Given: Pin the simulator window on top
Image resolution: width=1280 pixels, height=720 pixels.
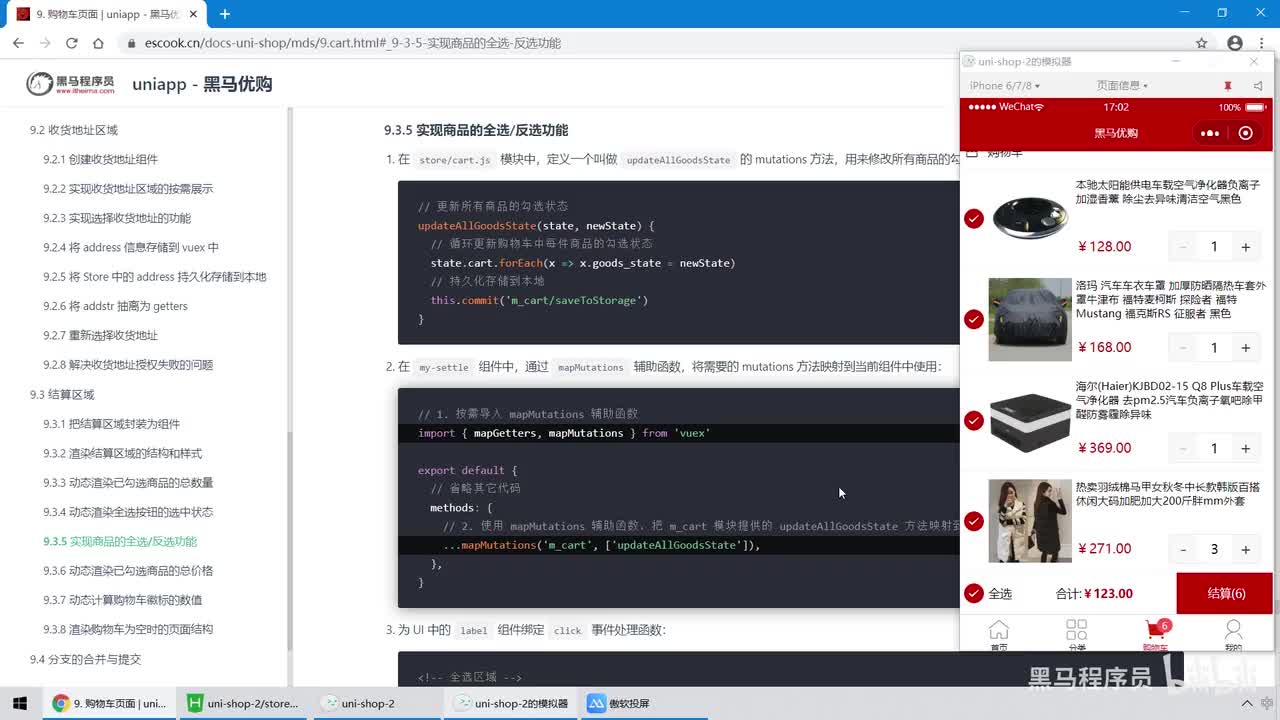Looking at the screenshot, I should [x=1227, y=86].
